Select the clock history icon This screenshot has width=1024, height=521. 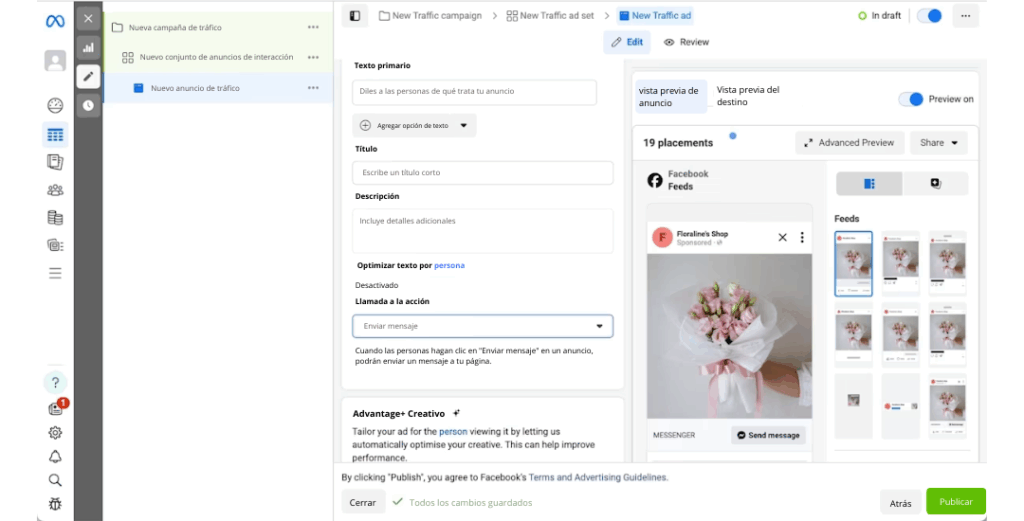click(x=88, y=105)
